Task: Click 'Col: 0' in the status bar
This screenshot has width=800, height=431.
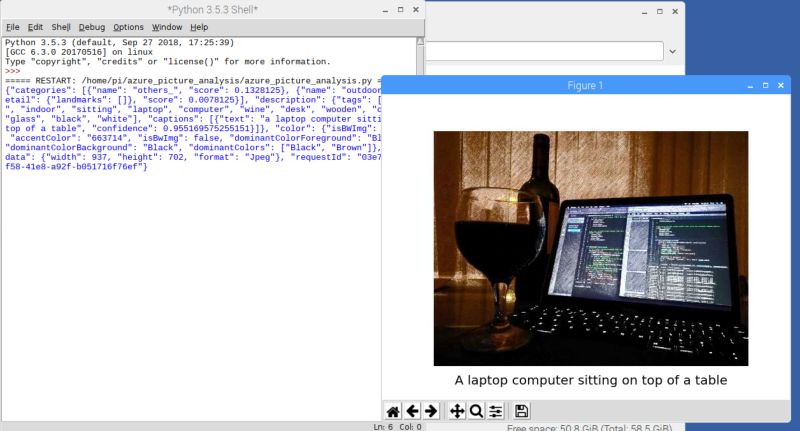Action: tap(410, 427)
